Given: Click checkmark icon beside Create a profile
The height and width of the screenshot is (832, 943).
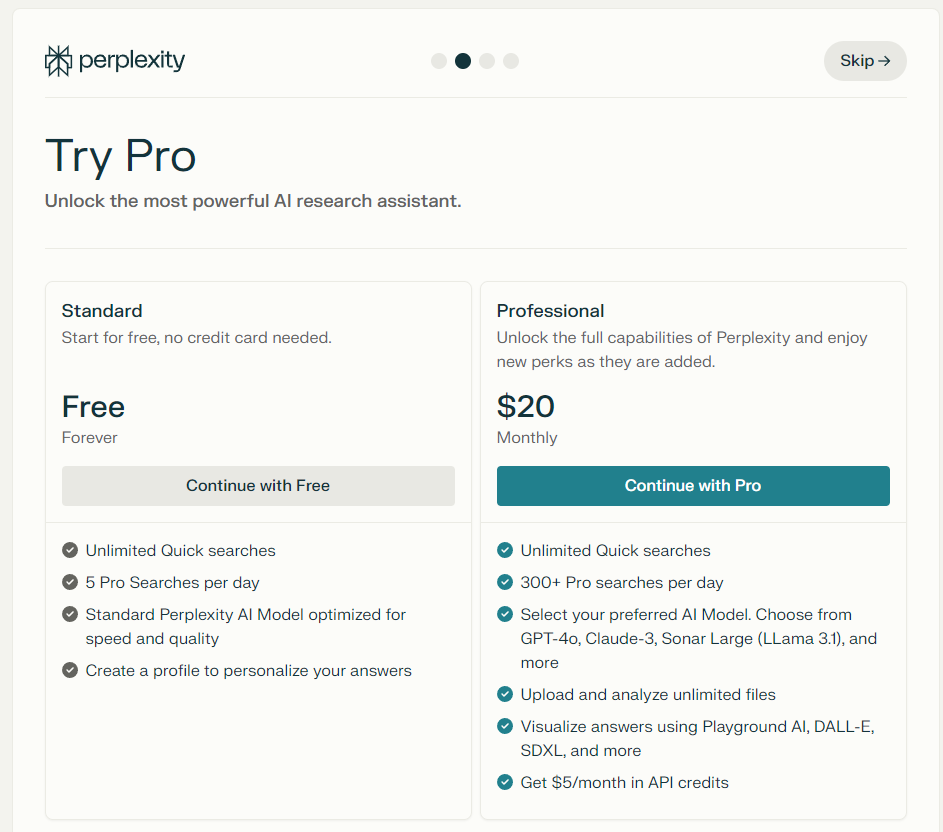Looking at the screenshot, I should pos(70,670).
